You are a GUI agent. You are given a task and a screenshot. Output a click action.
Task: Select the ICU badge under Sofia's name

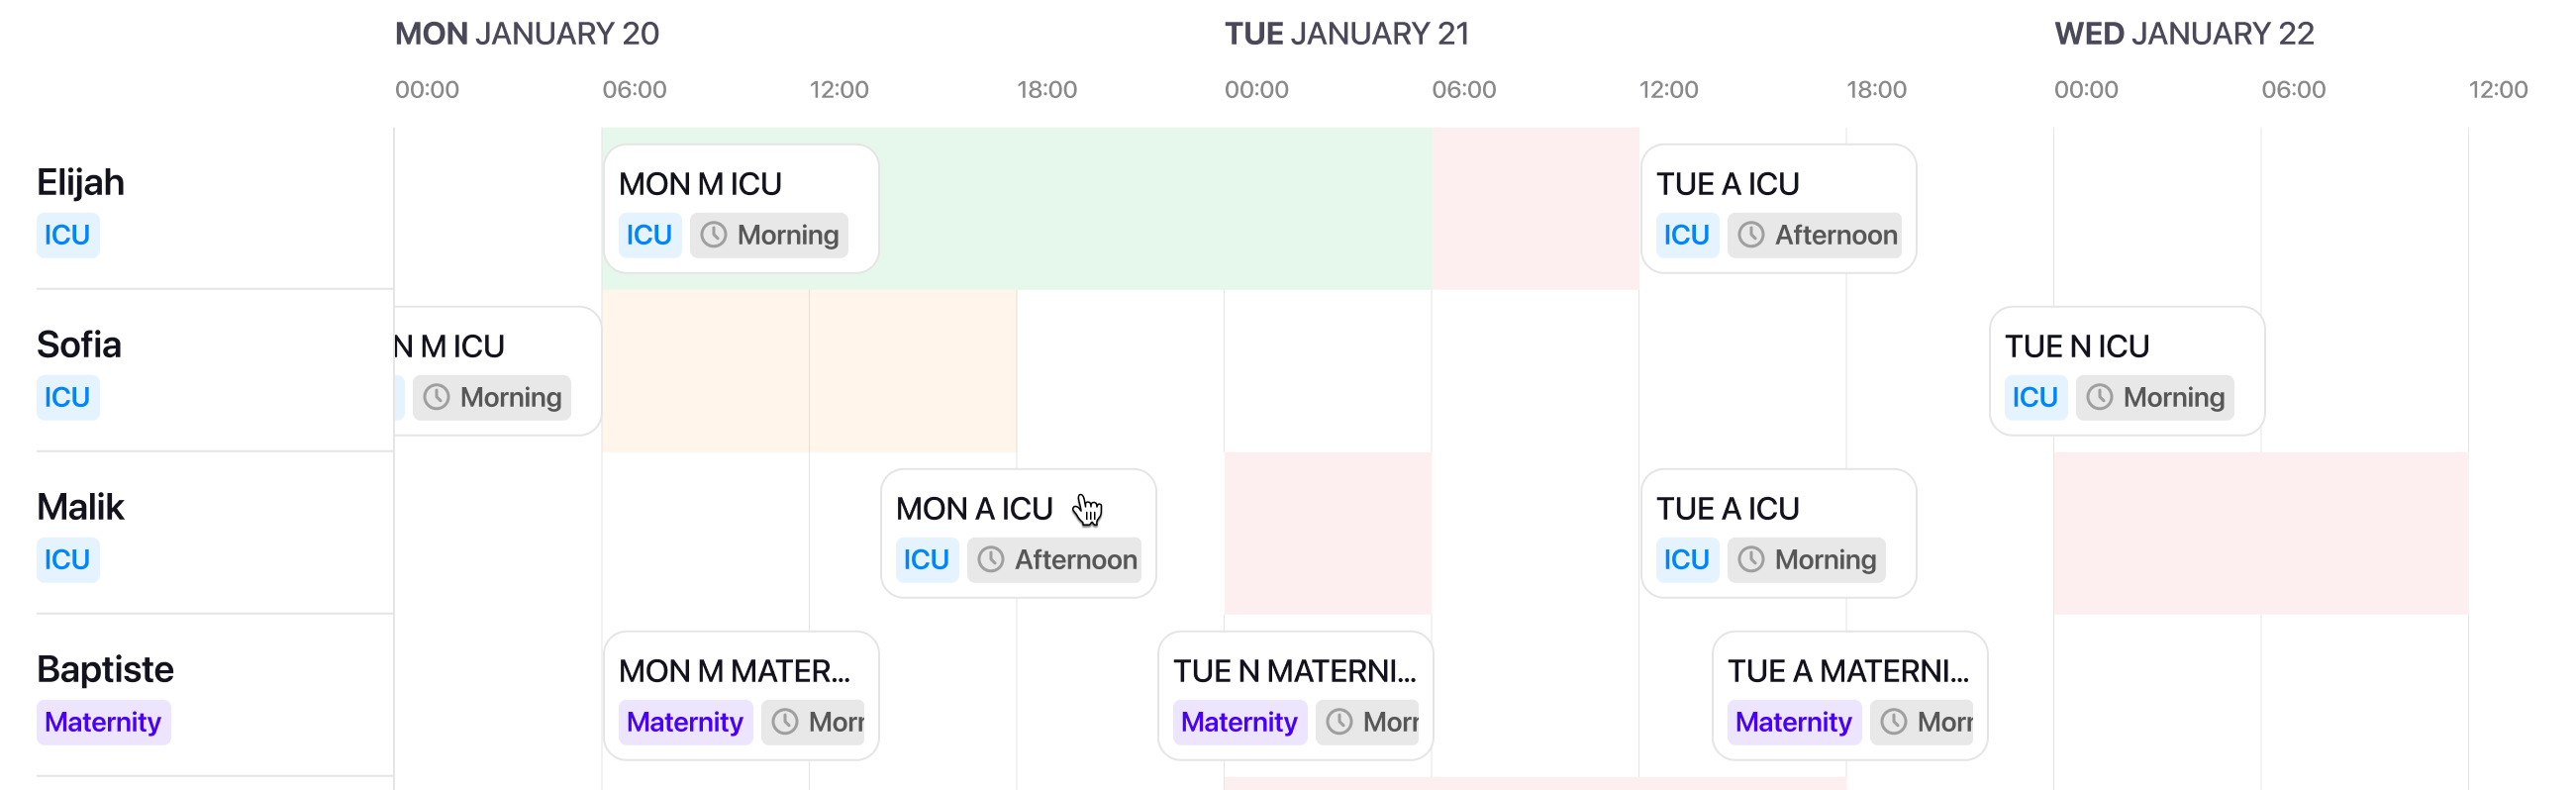tap(67, 397)
